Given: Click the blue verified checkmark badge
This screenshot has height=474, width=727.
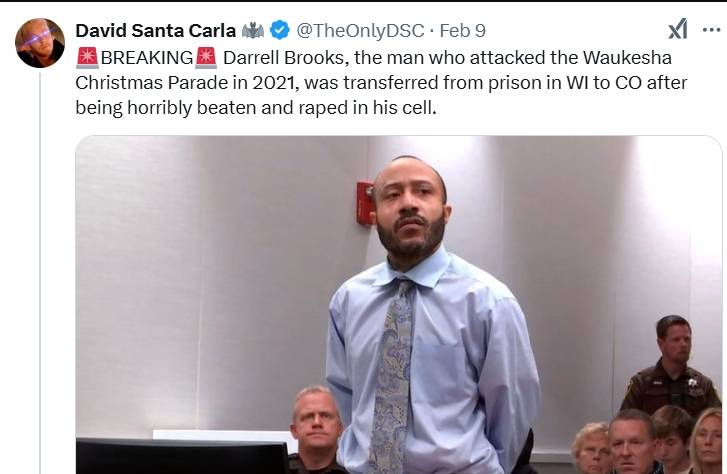Looking at the screenshot, I should [x=280, y=31].
